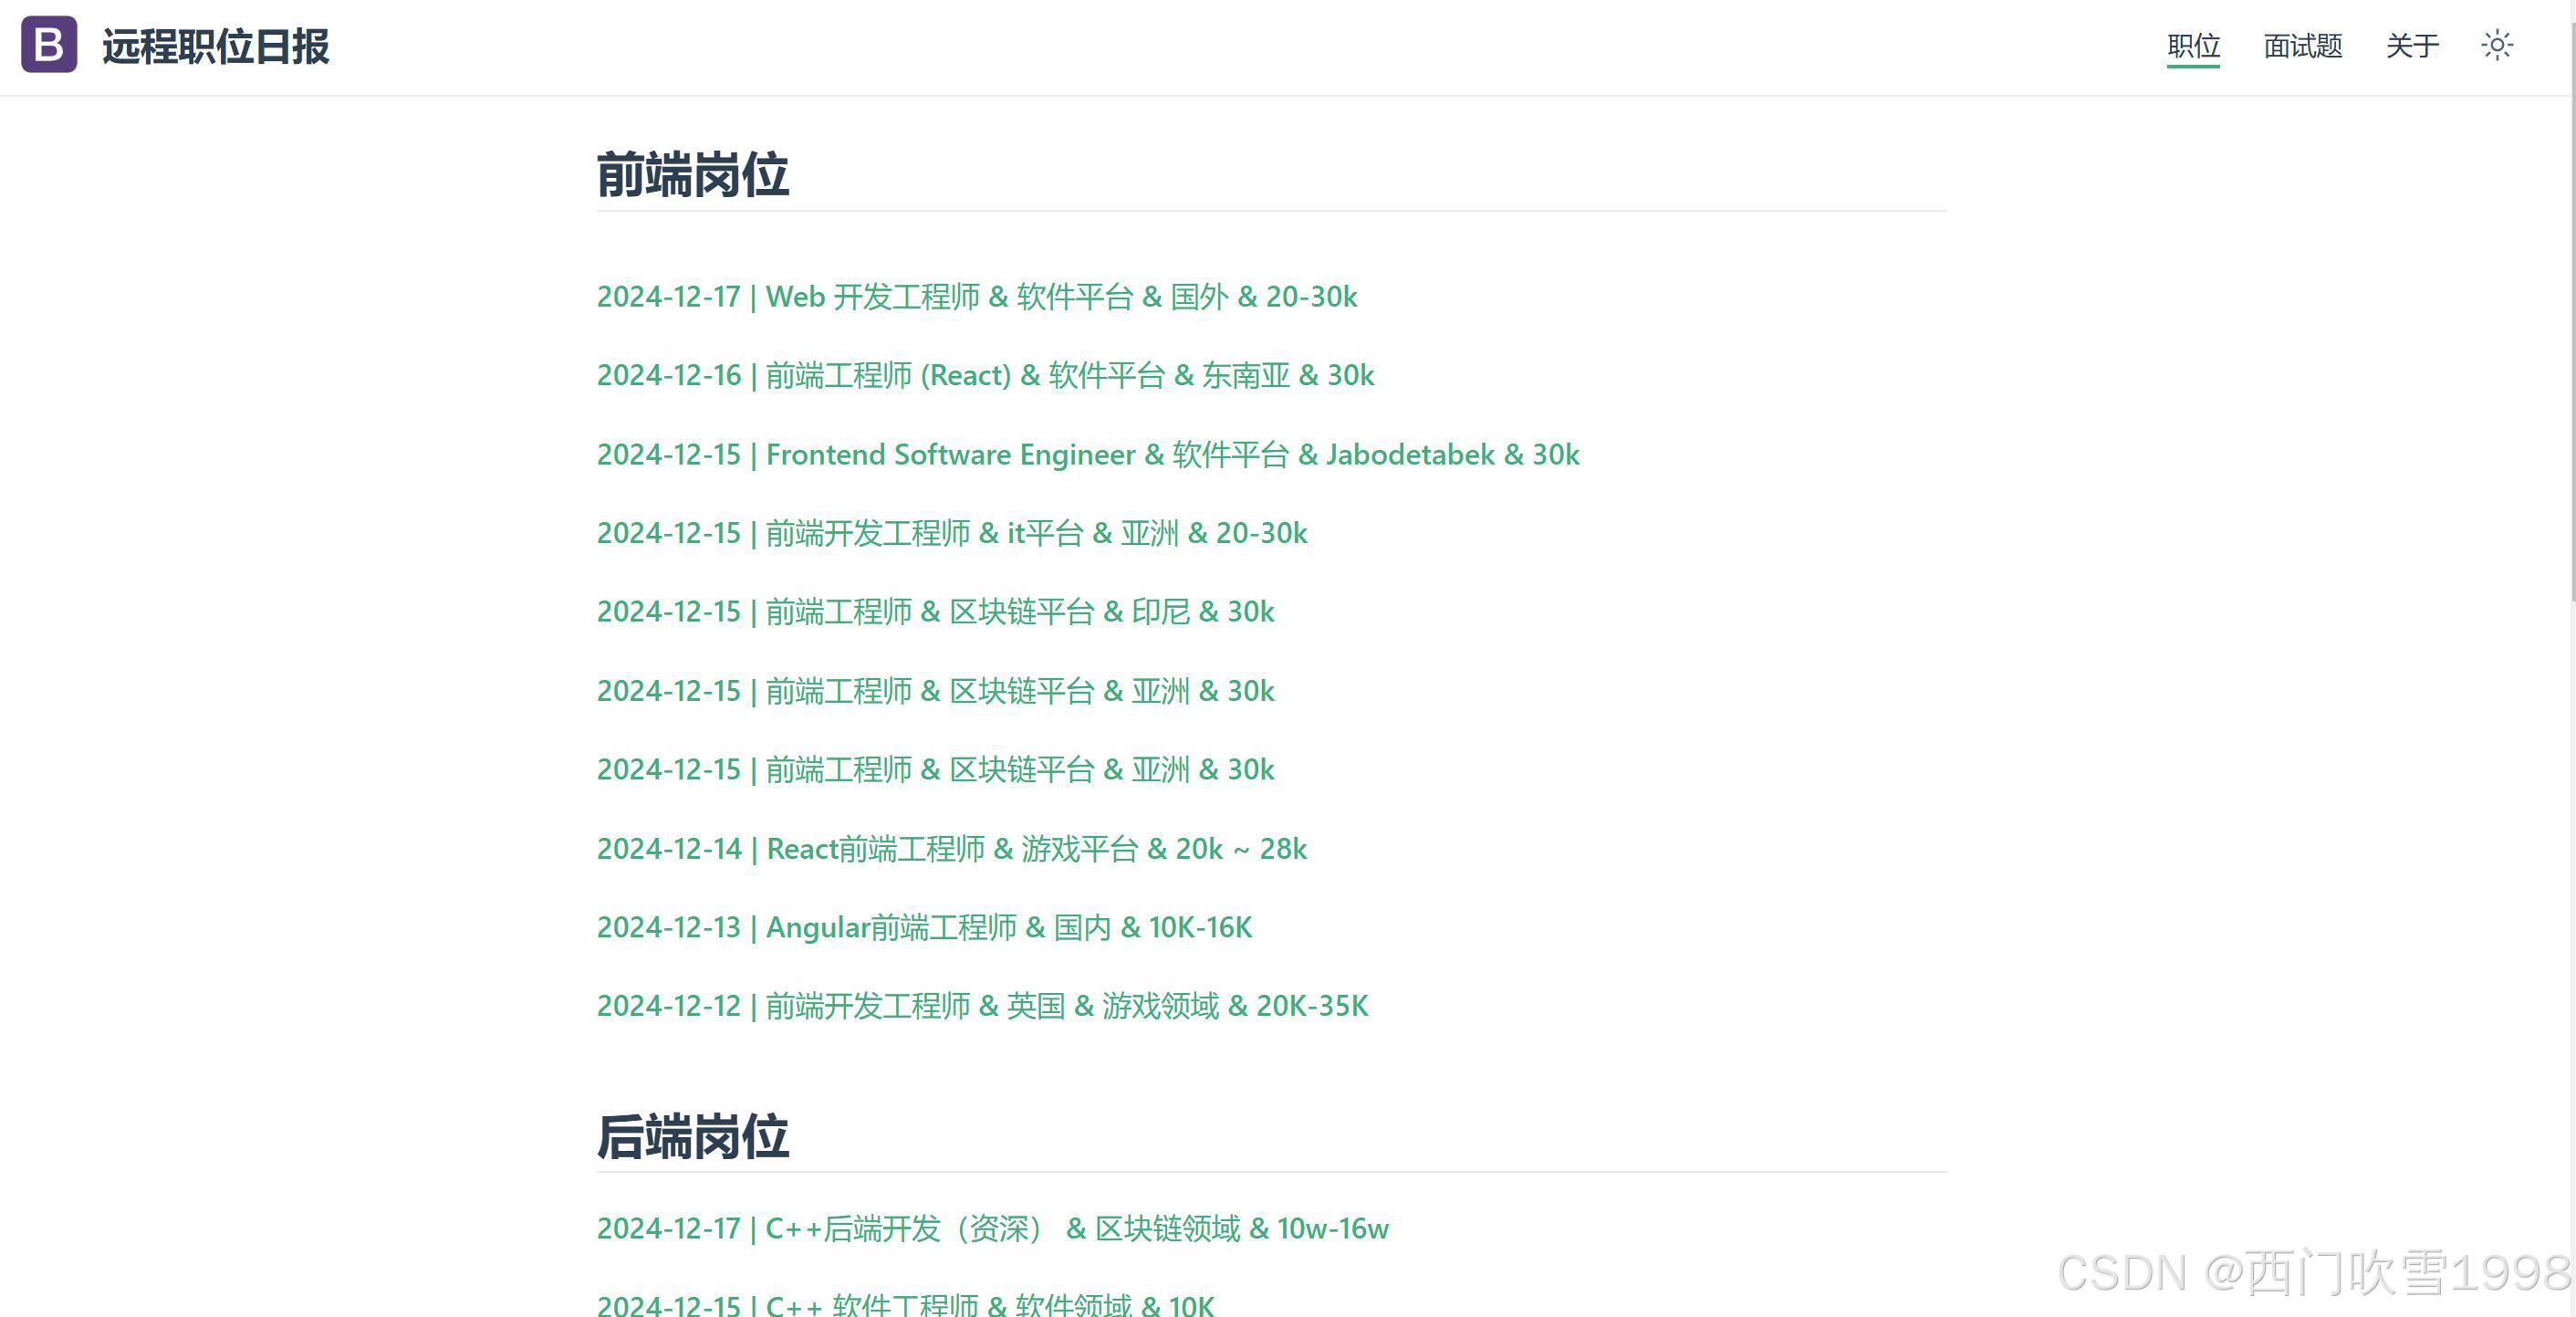Image resolution: width=2576 pixels, height=1317 pixels.
Task: Open the 面试题 nav menu item
Action: click(2302, 46)
